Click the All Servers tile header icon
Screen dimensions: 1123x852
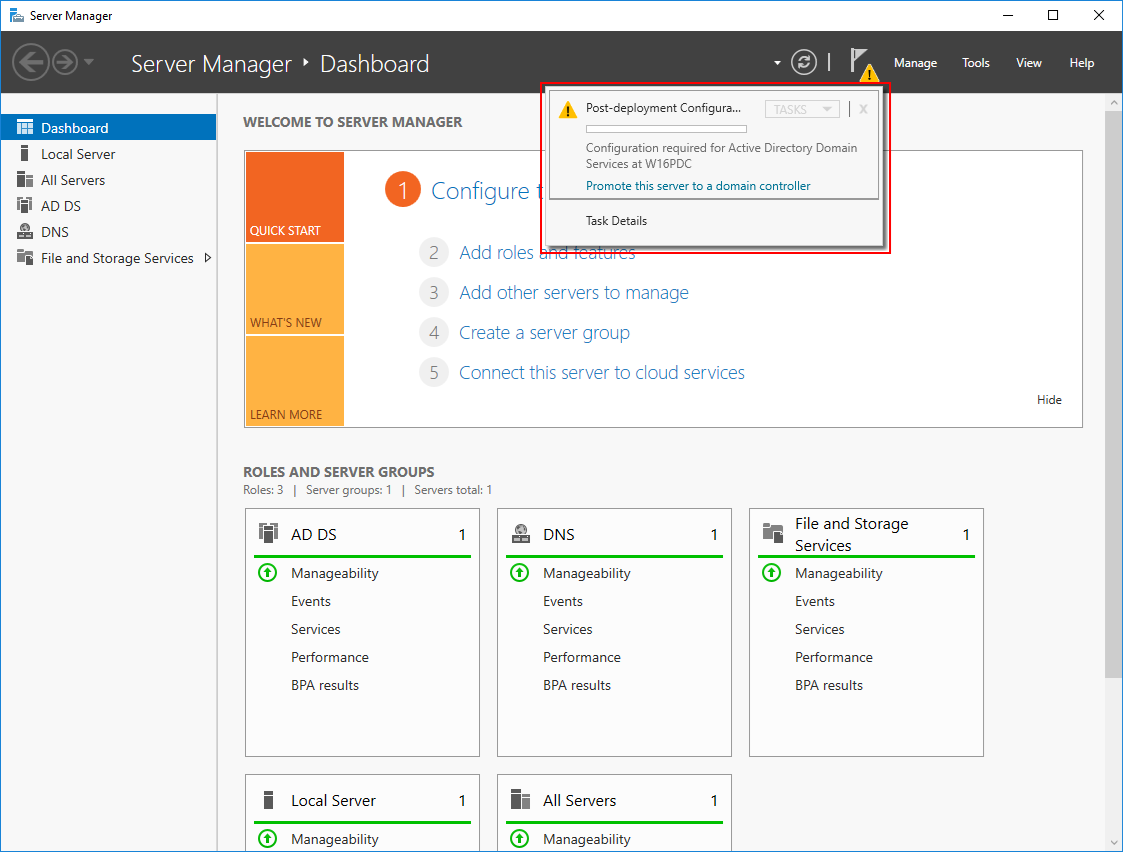click(x=520, y=799)
